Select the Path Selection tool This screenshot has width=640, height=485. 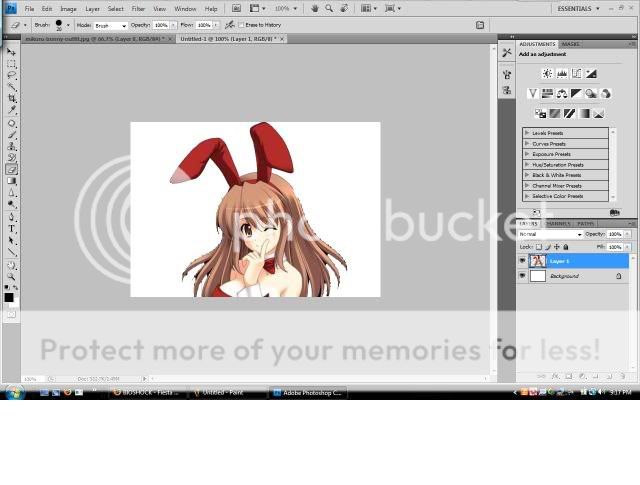pyautogui.click(x=11, y=240)
